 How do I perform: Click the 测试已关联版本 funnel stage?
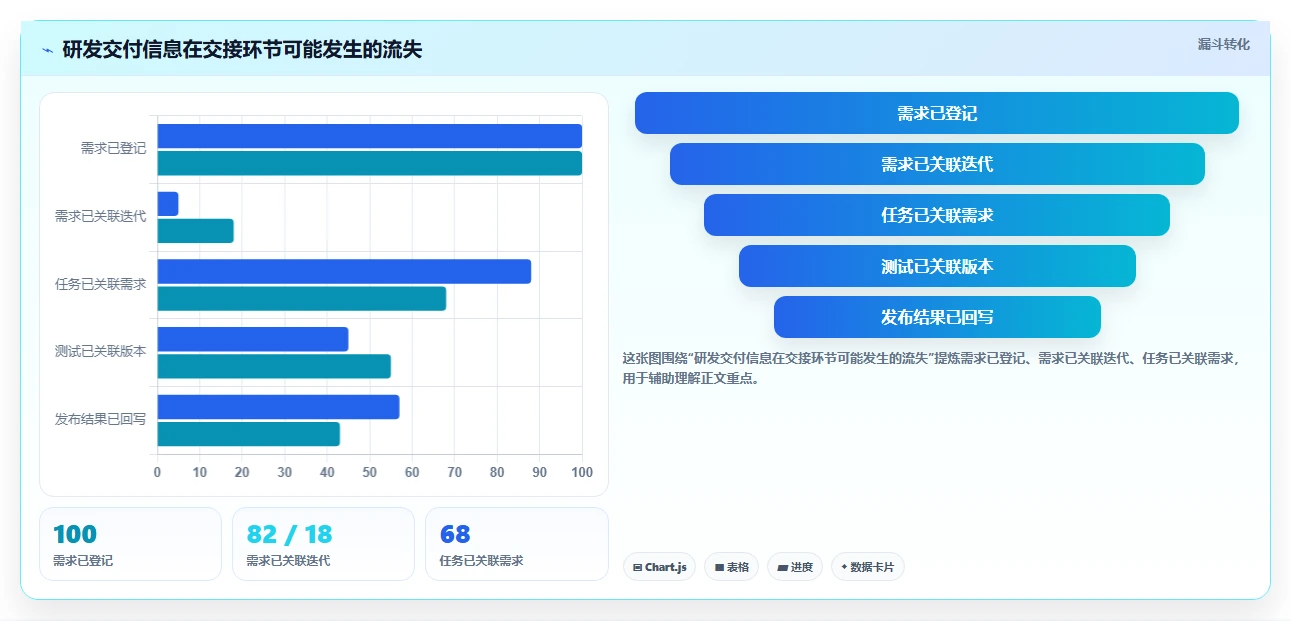tap(936, 266)
